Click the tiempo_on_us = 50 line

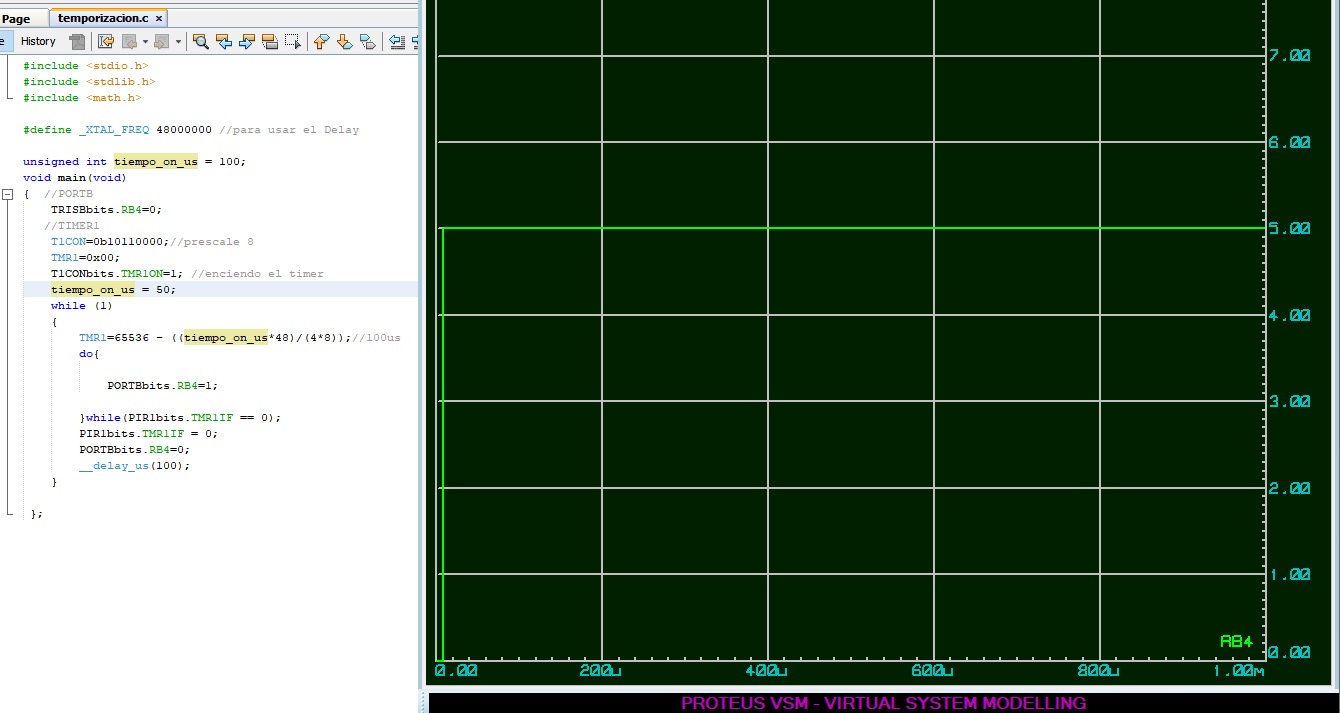pos(113,290)
